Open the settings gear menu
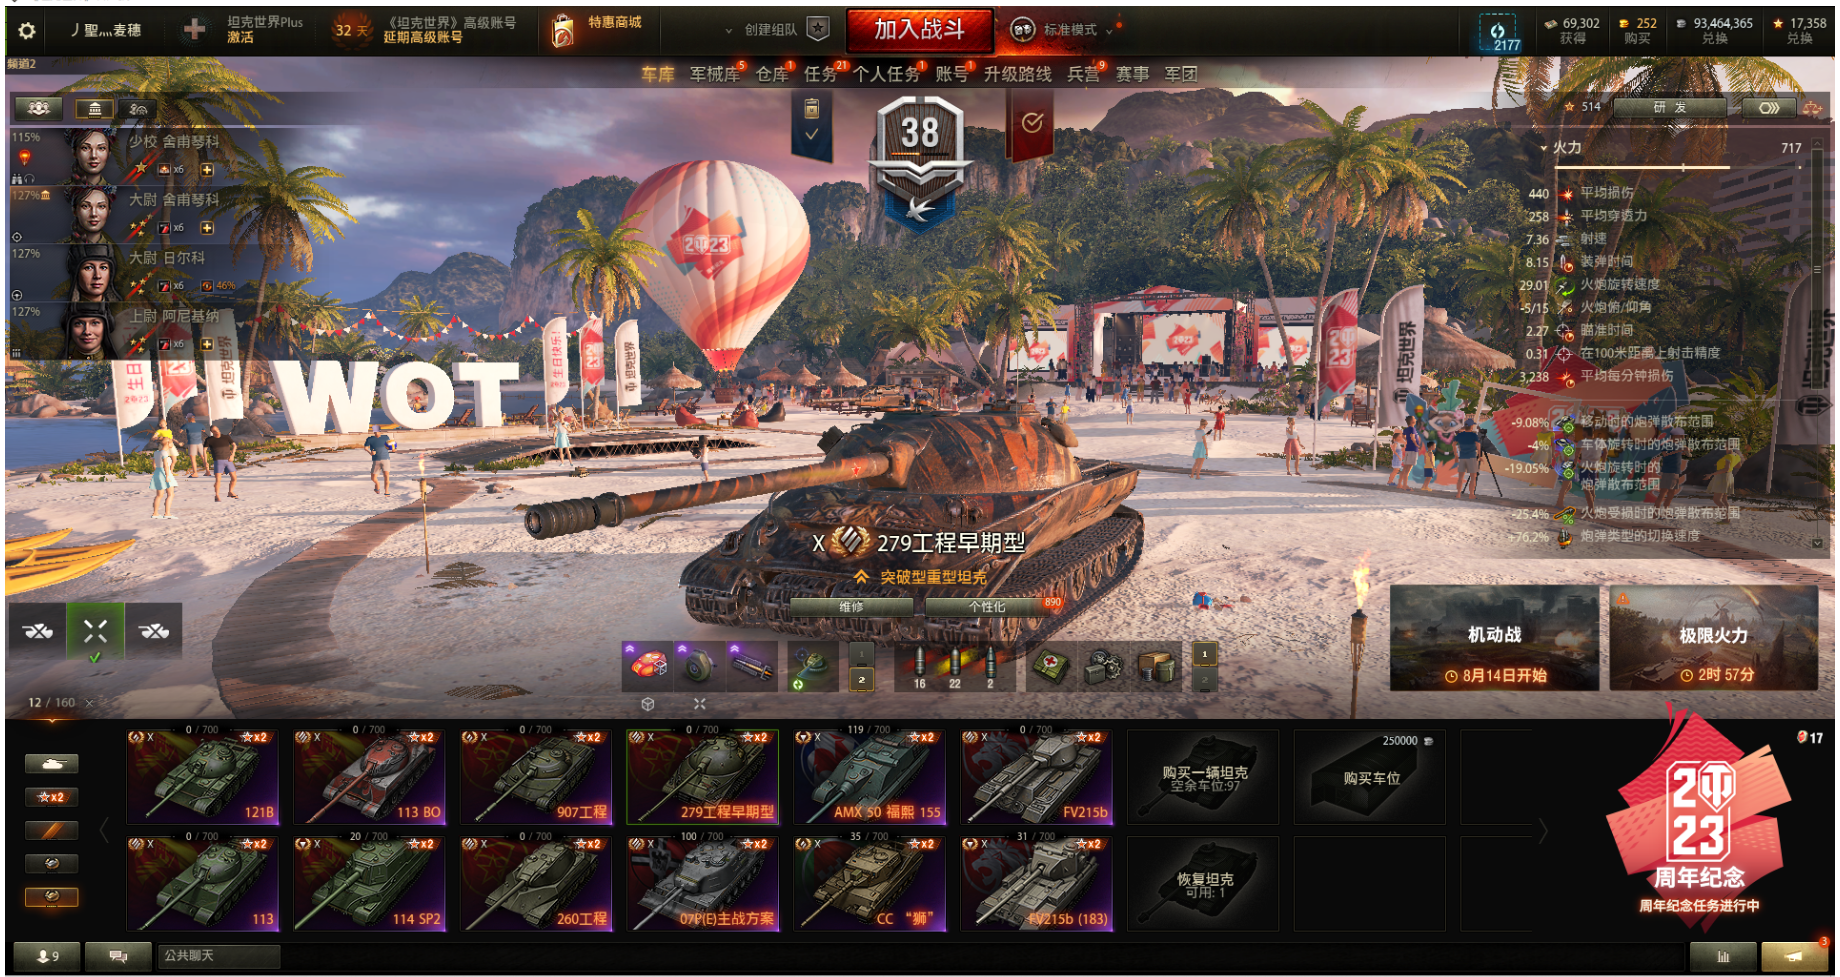The height and width of the screenshot is (977, 1840). tap(27, 31)
